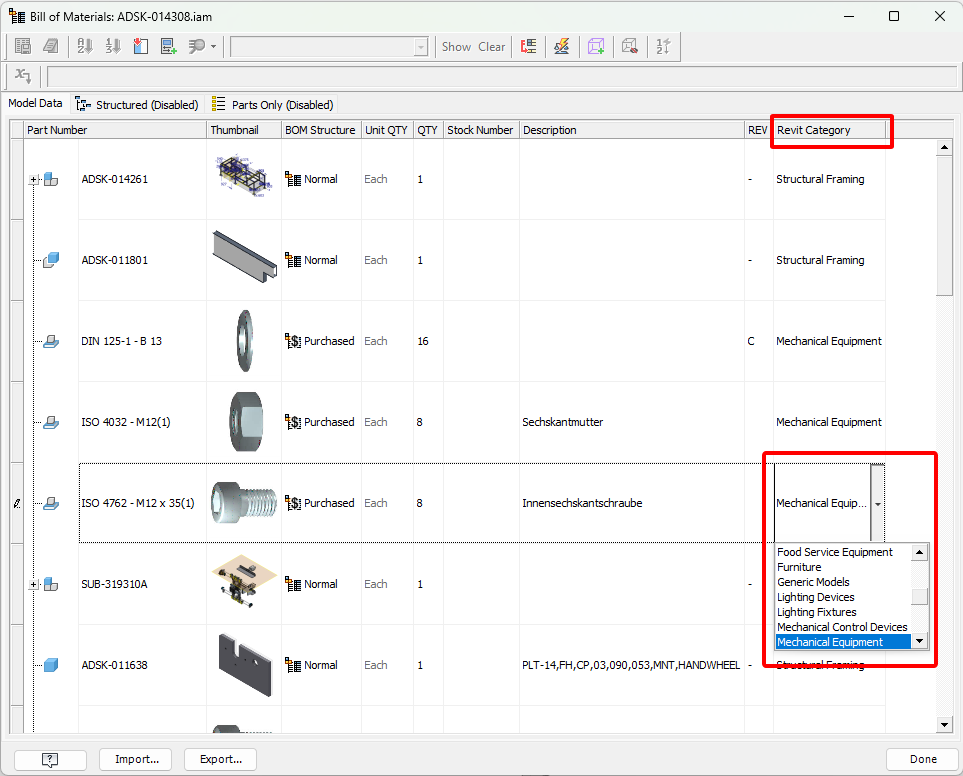The height and width of the screenshot is (776, 963).
Task: Click the assembly icon of ADSK-014261
Action: [x=51, y=179]
